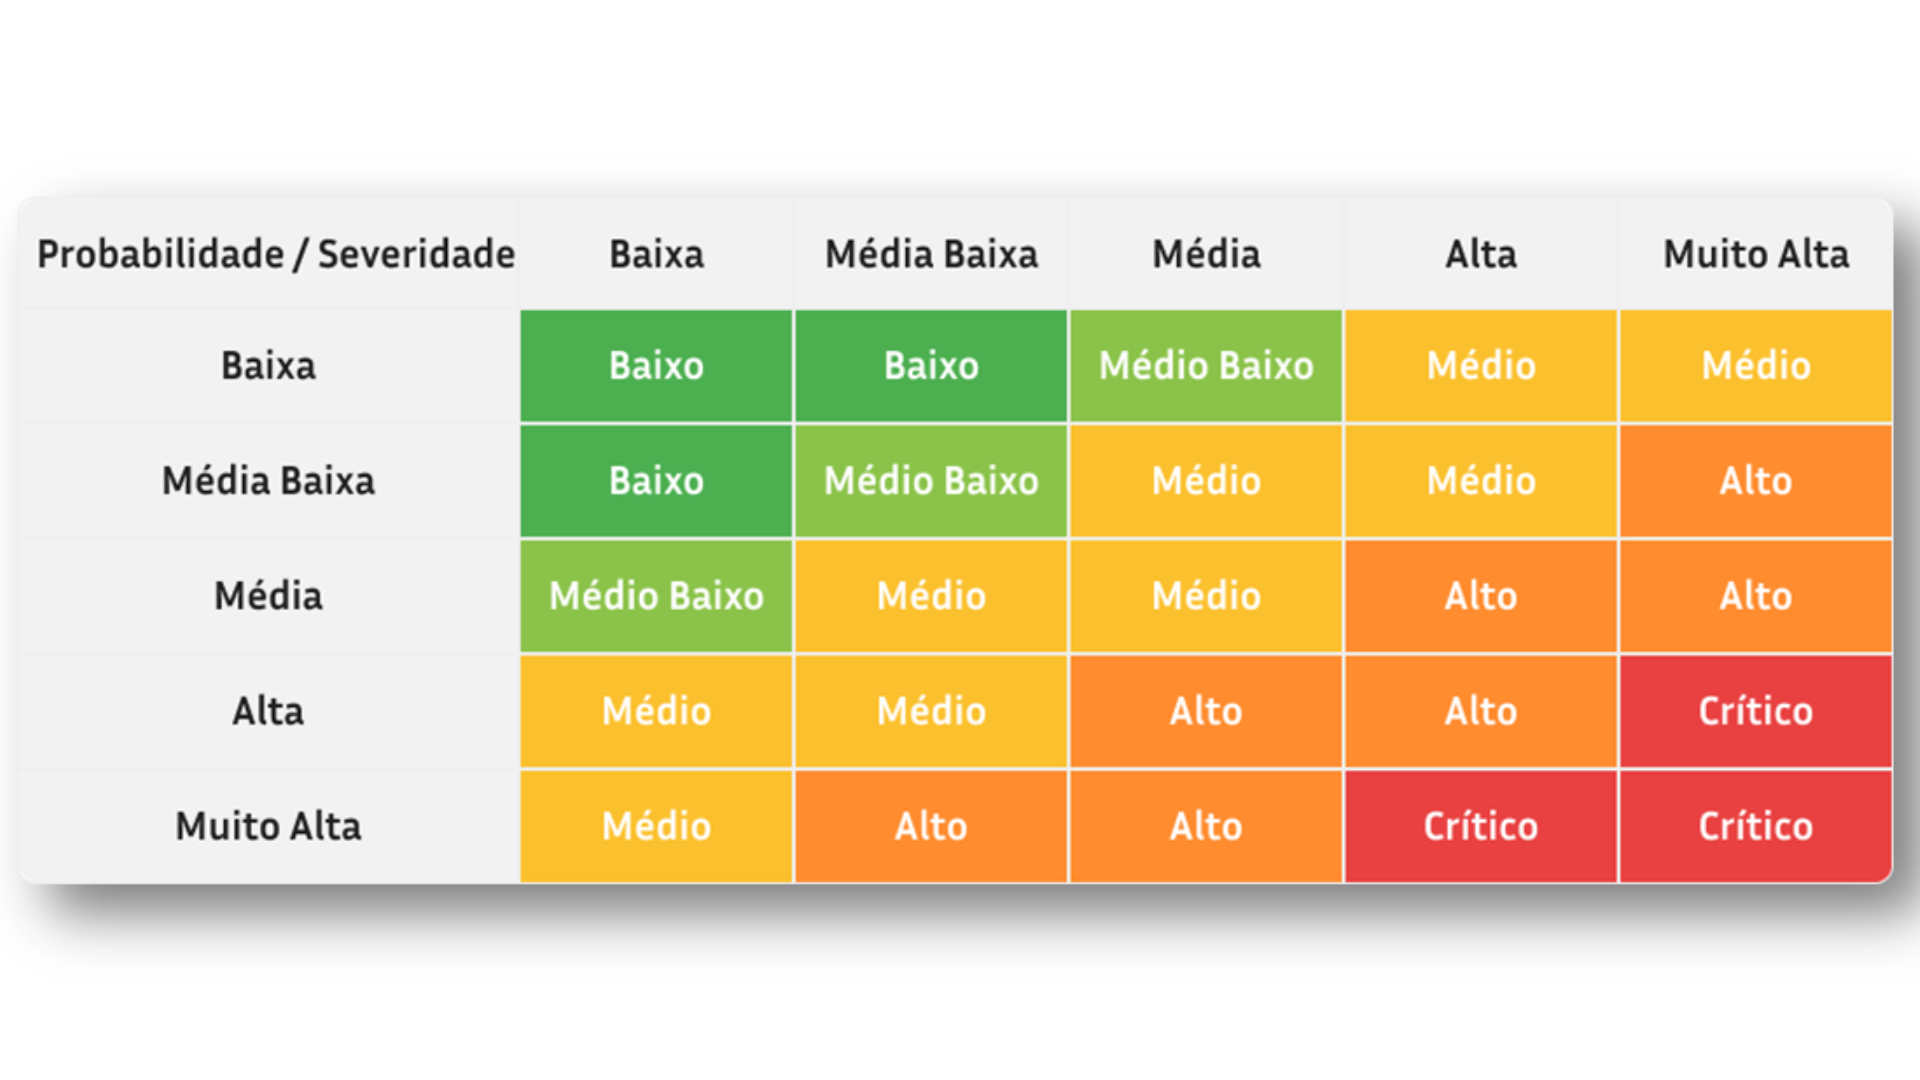1920x1080 pixels.
Task: Click Médio cell under Muito Alta severity column
Action: [1755, 366]
